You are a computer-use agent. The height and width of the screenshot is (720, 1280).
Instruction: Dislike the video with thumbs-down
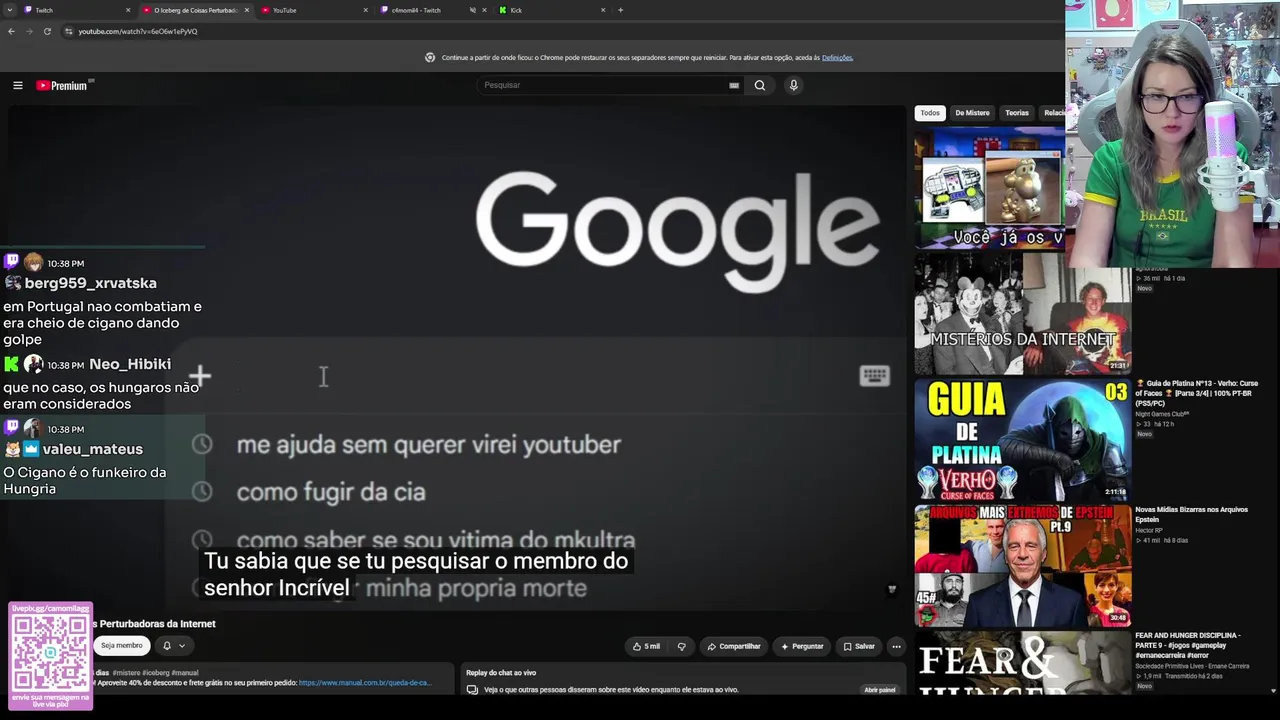pos(682,646)
